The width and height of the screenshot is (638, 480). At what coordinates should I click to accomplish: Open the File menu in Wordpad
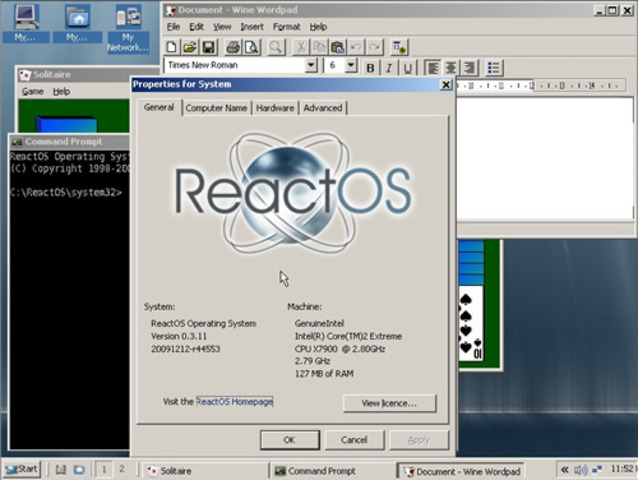[173, 27]
